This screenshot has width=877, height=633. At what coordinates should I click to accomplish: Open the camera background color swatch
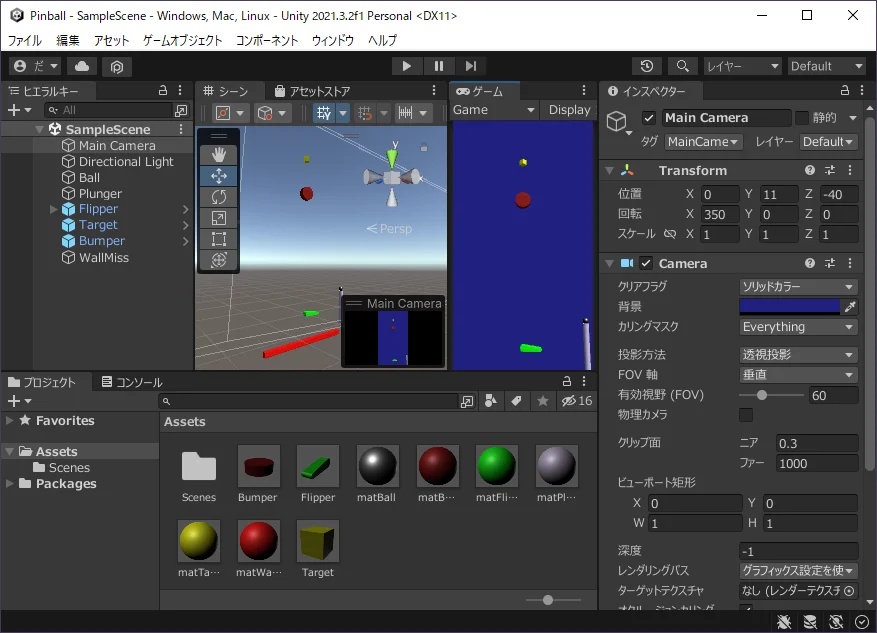[789, 306]
